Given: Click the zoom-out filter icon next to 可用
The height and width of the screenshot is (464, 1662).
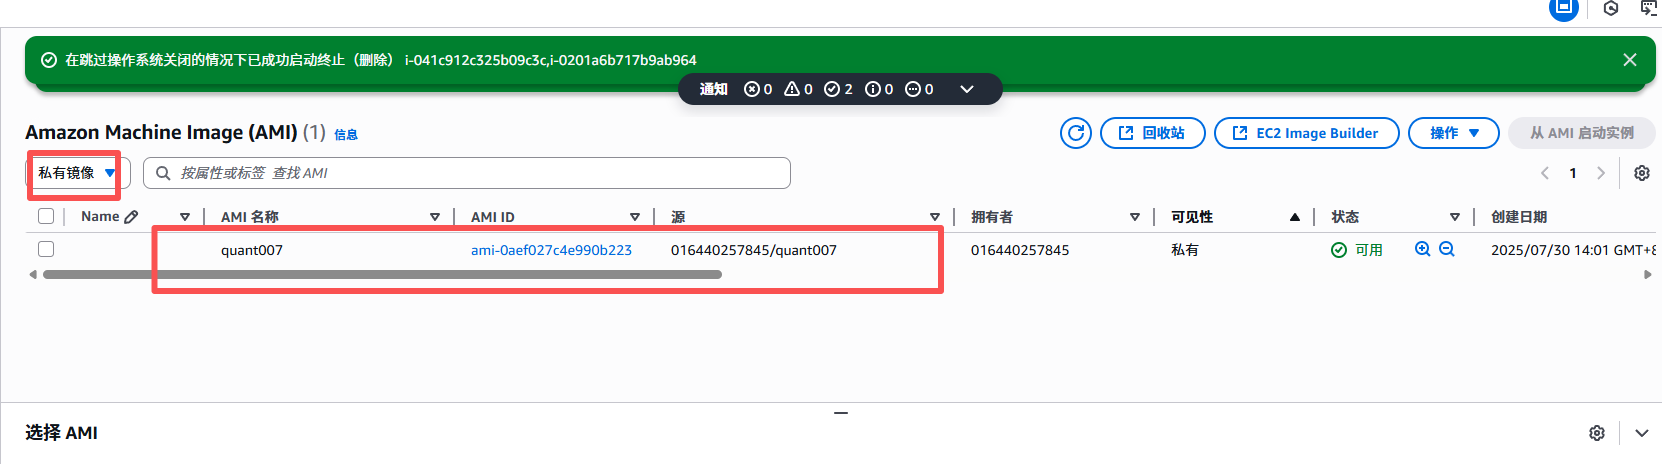Looking at the screenshot, I should coord(1446,249).
